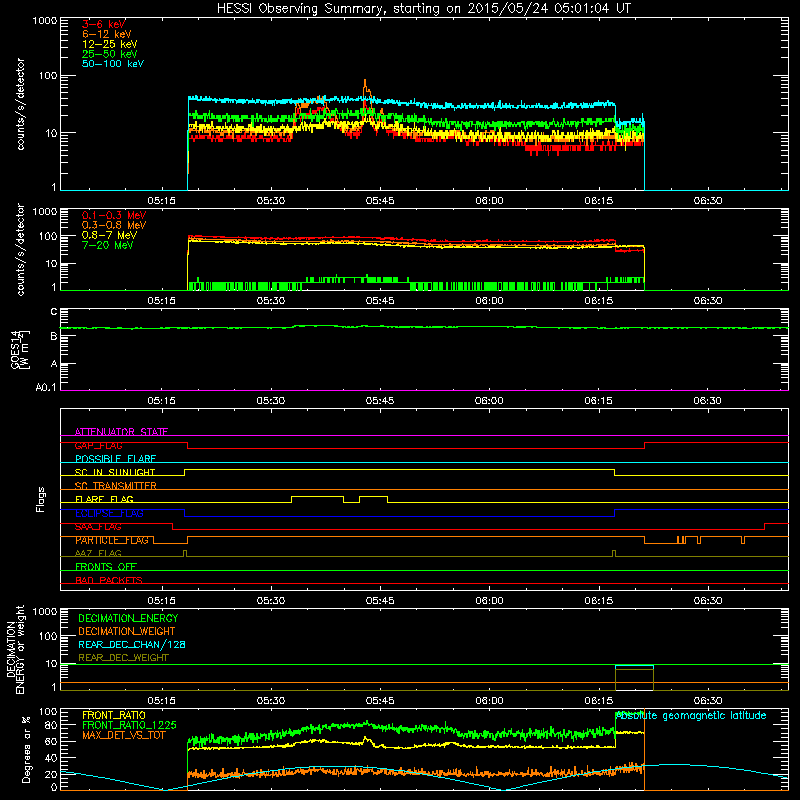Click the 06:30 tick under the GOES panel
This screenshot has height=800, width=800.
(708, 401)
